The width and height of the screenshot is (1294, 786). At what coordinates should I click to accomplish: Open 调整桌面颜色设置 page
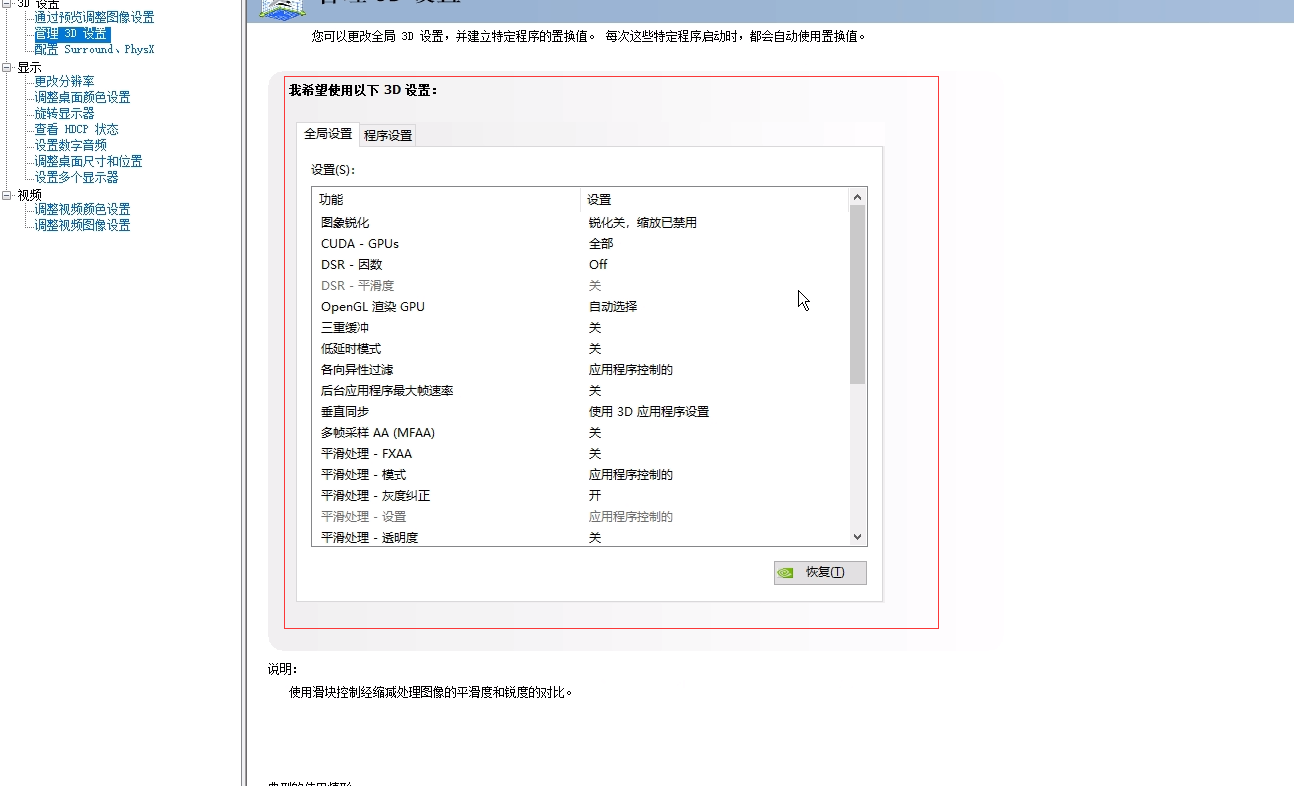click(x=82, y=98)
